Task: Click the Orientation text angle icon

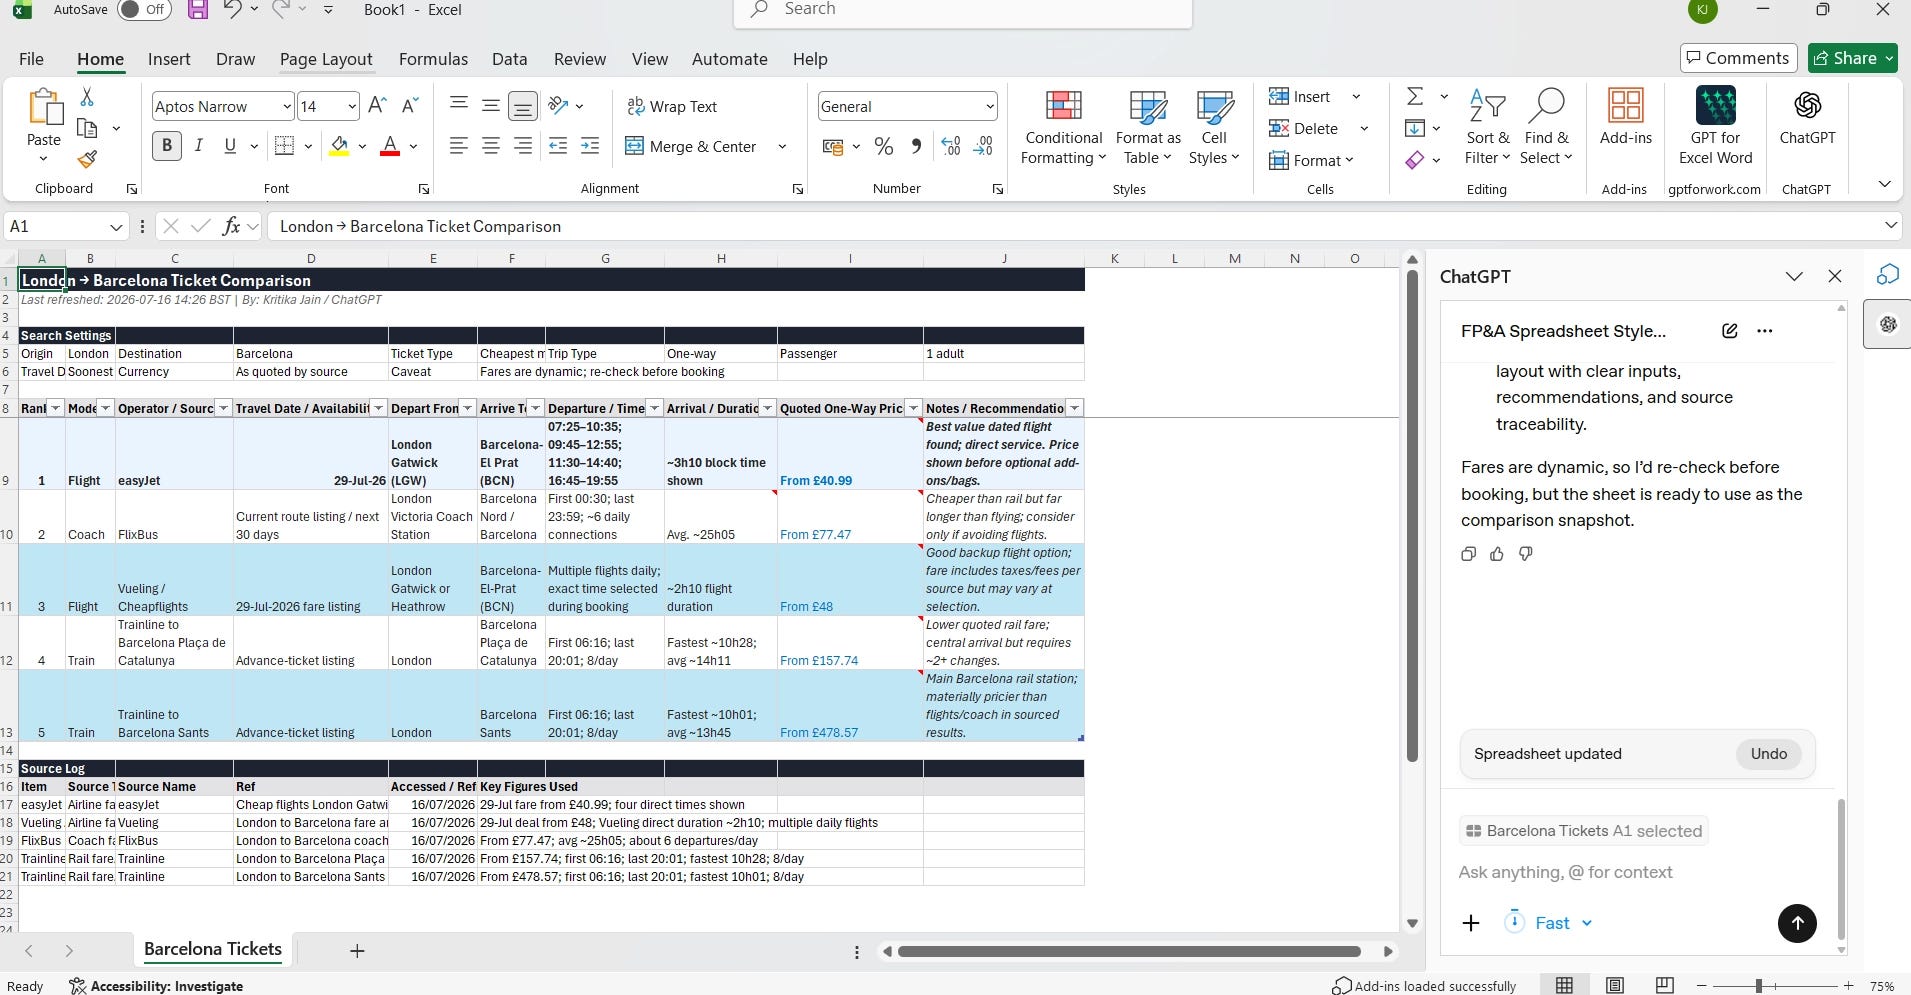Action: (559, 106)
